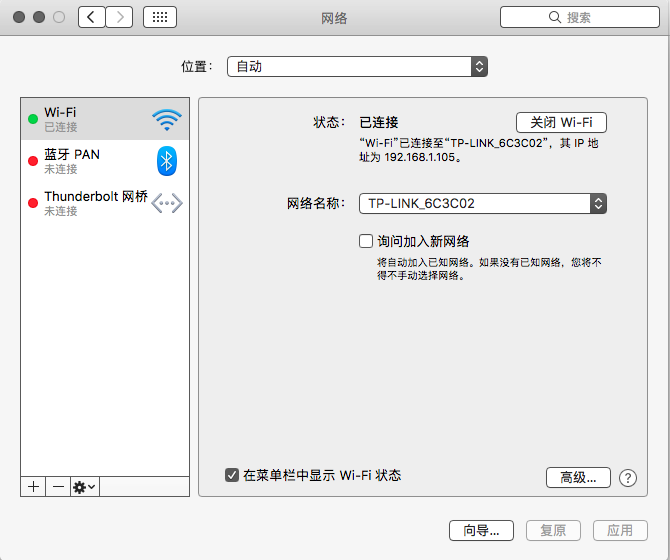Click IP address text 192.168.1.105
The width and height of the screenshot is (670, 560).
coord(420,157)
